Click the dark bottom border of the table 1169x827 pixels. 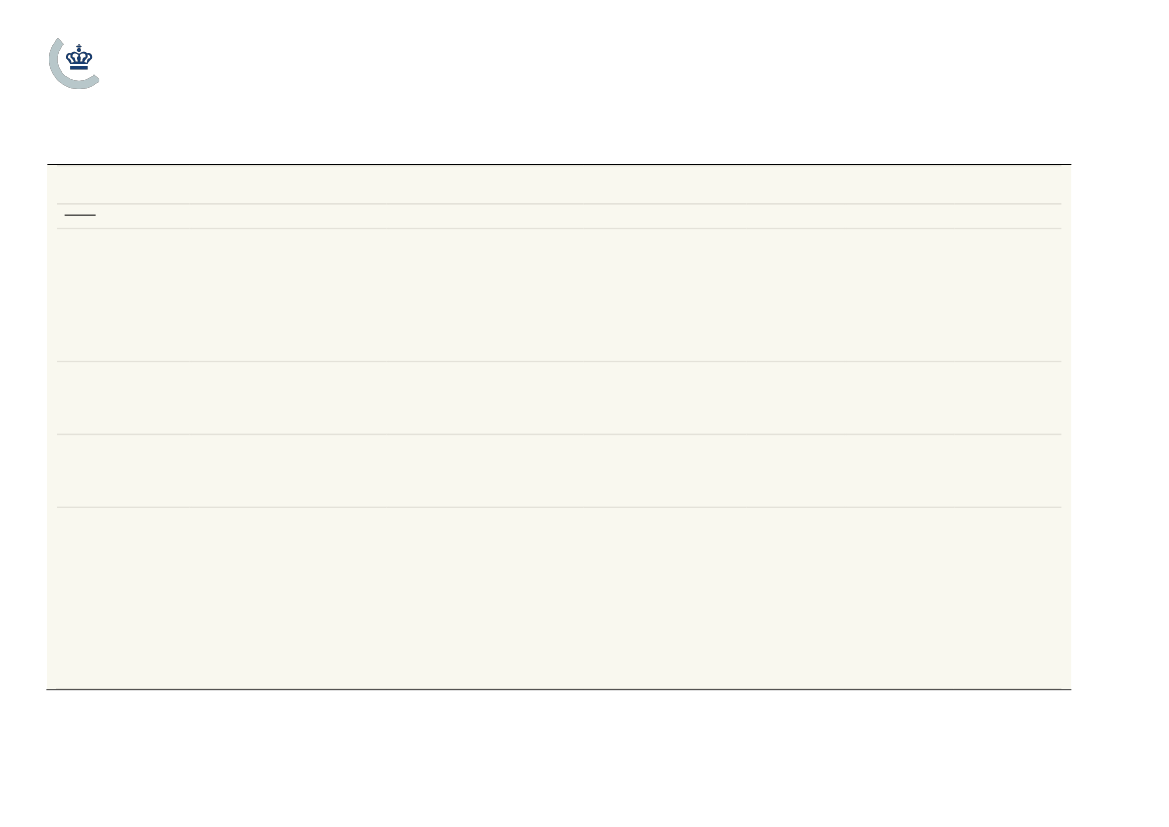[x=559, y=689]
